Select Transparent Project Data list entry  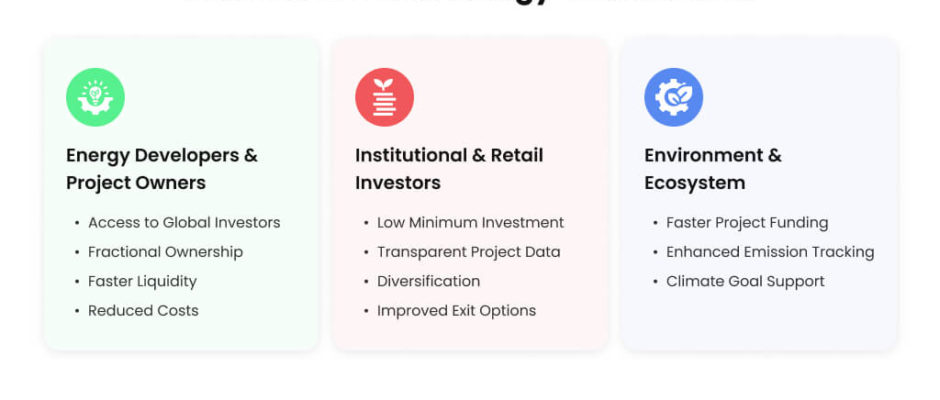point(468,252)
